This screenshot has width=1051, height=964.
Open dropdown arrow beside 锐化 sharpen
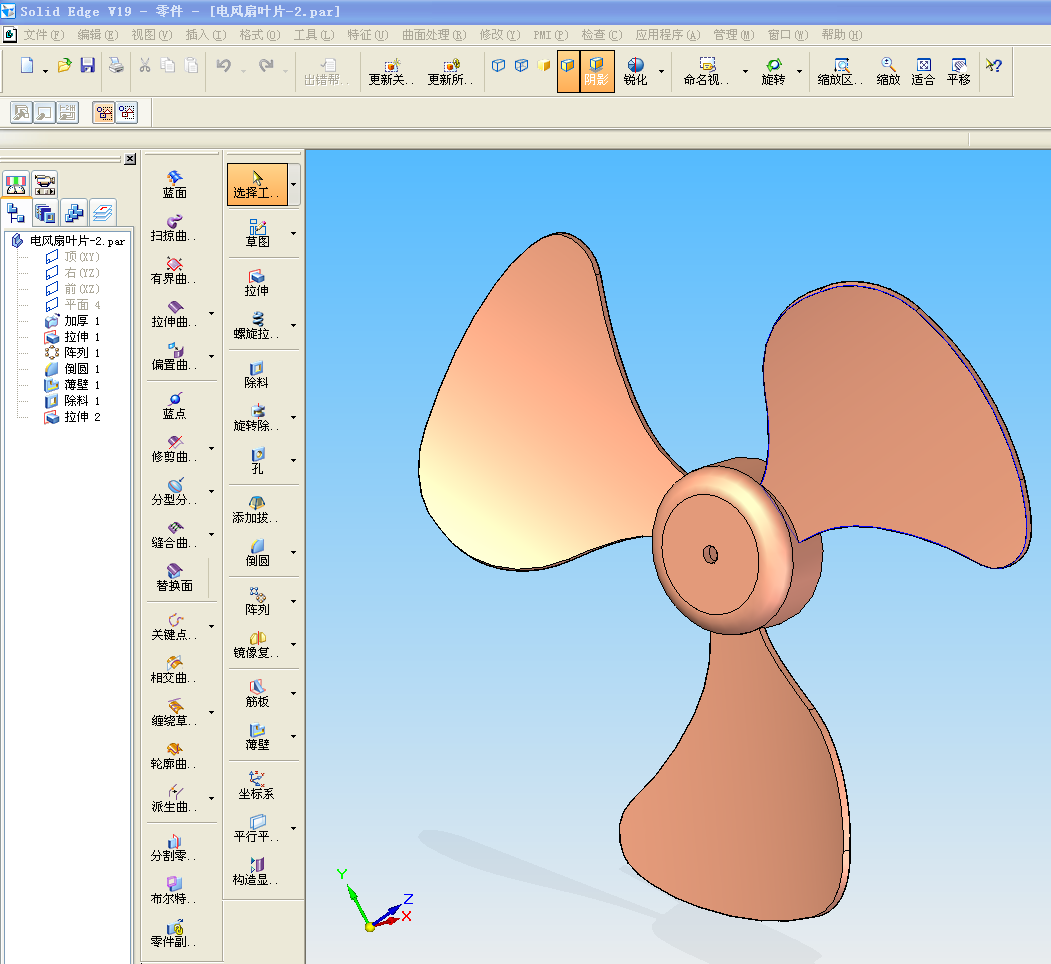click(662, 71)
